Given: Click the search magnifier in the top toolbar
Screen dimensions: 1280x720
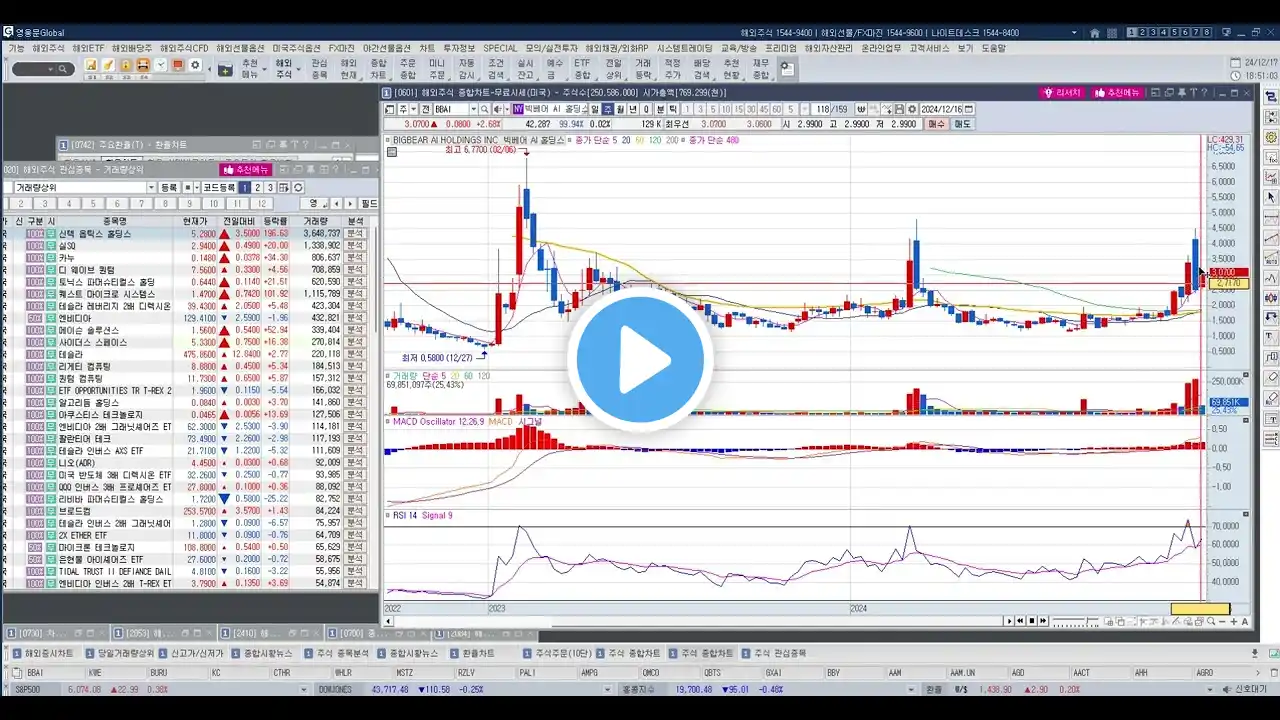Looking at the screenshot, I should (x=63, y=69).
